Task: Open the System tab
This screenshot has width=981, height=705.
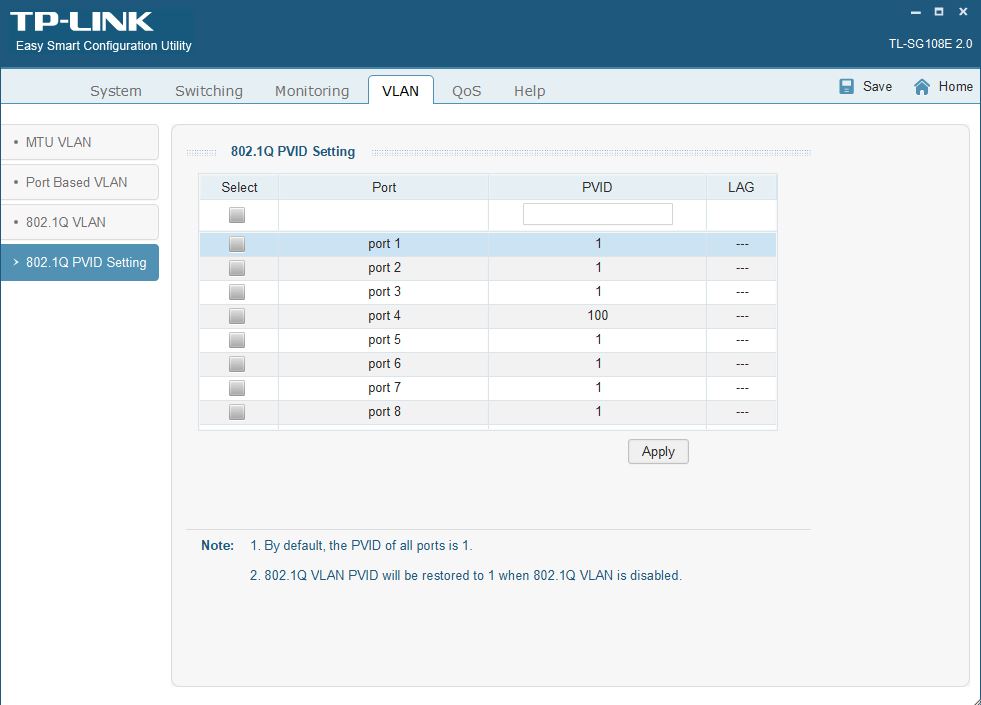Action: coord(116,91)
